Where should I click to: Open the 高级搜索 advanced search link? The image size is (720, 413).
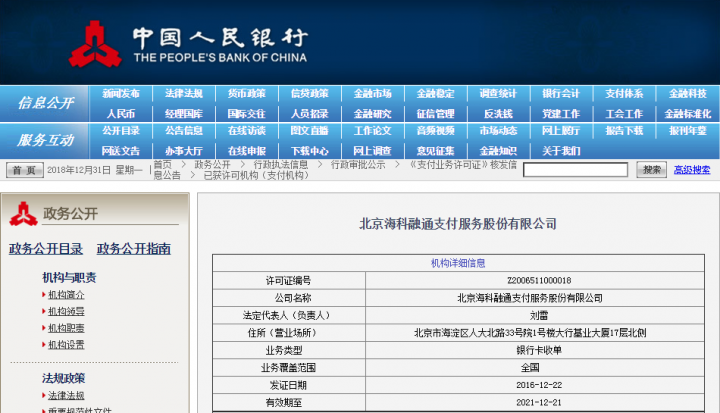[x=692, y=170]
